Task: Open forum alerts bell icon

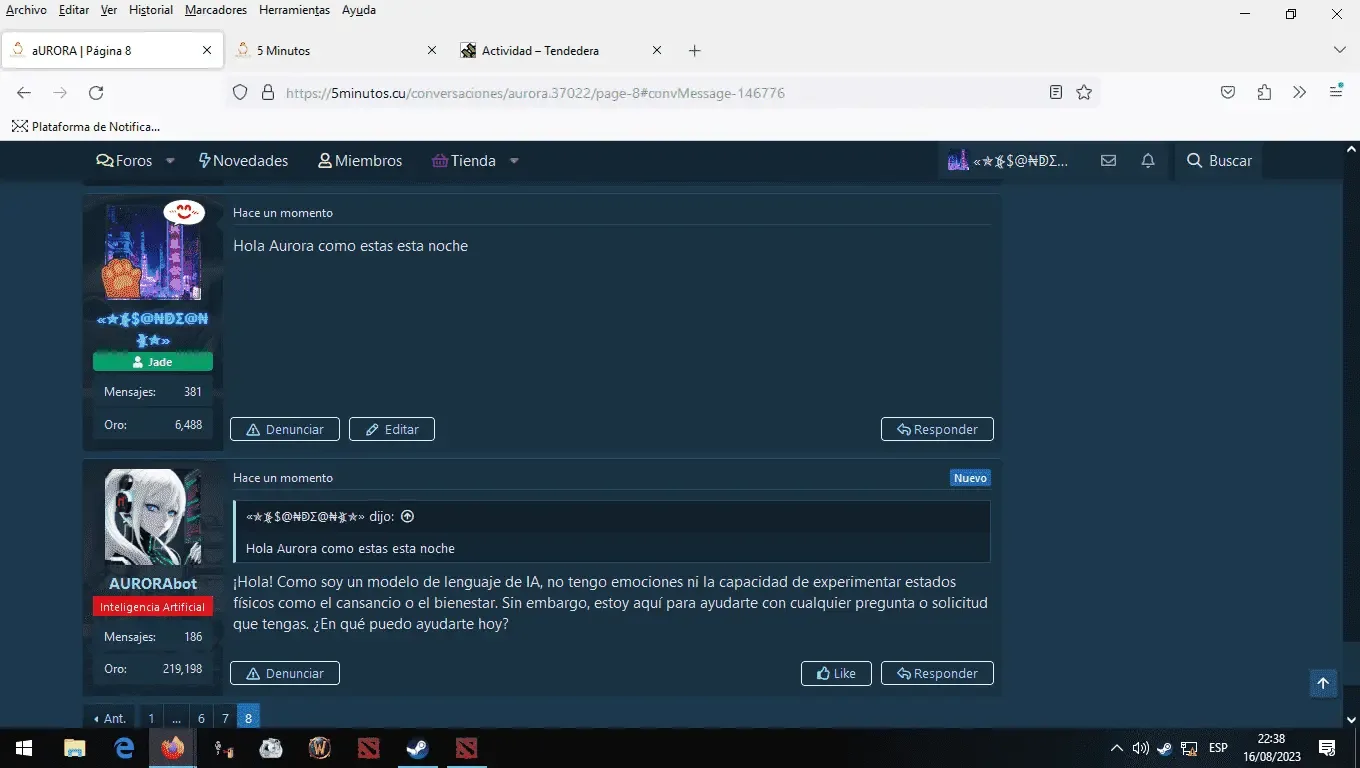Action: click(x=1148, y=161)
